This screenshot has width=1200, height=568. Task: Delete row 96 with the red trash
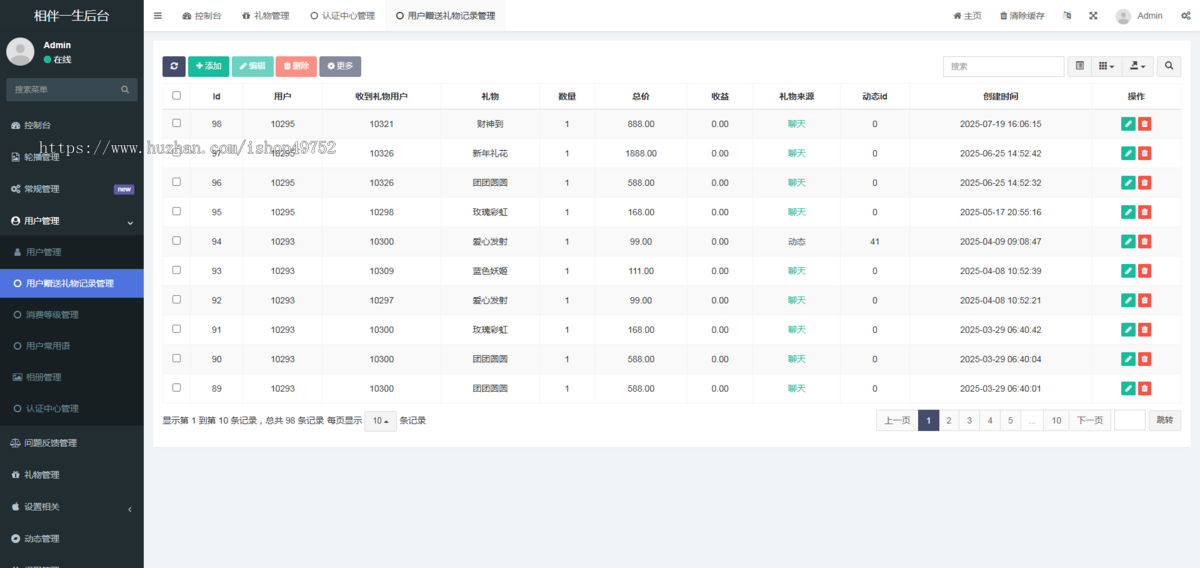point(1144,183)
